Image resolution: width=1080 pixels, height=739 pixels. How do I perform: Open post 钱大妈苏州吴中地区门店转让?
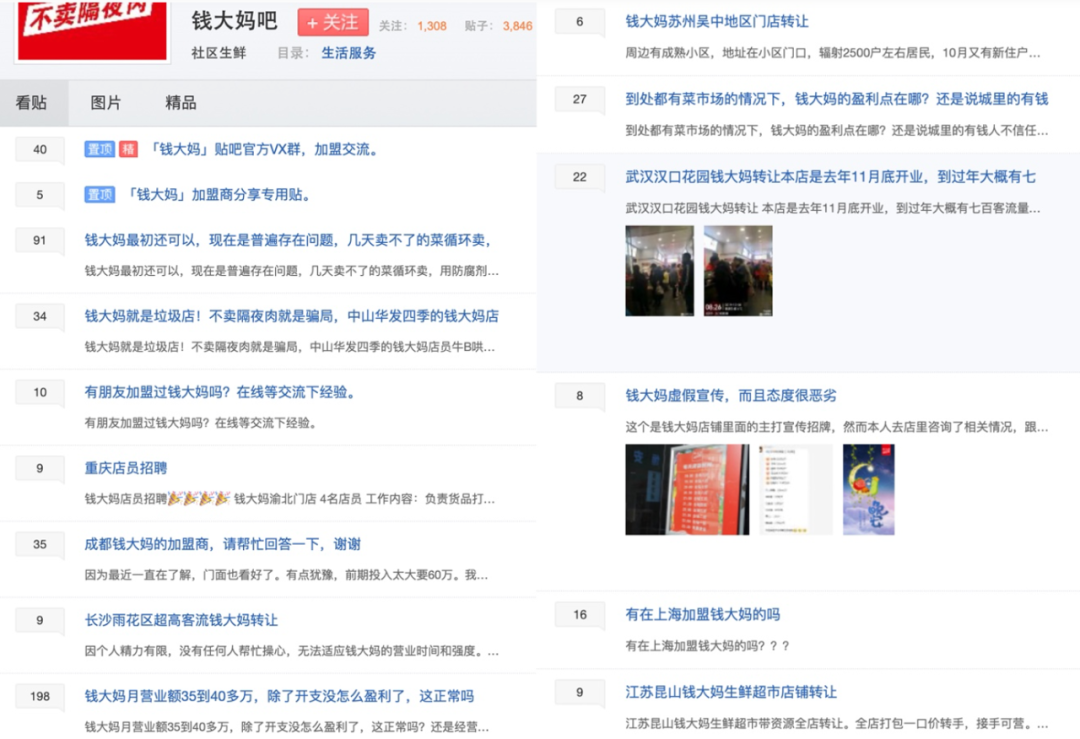[717, 22]
